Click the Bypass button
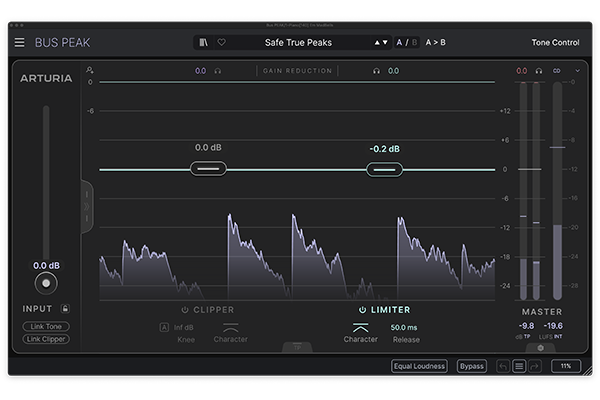 coord(472,366)
